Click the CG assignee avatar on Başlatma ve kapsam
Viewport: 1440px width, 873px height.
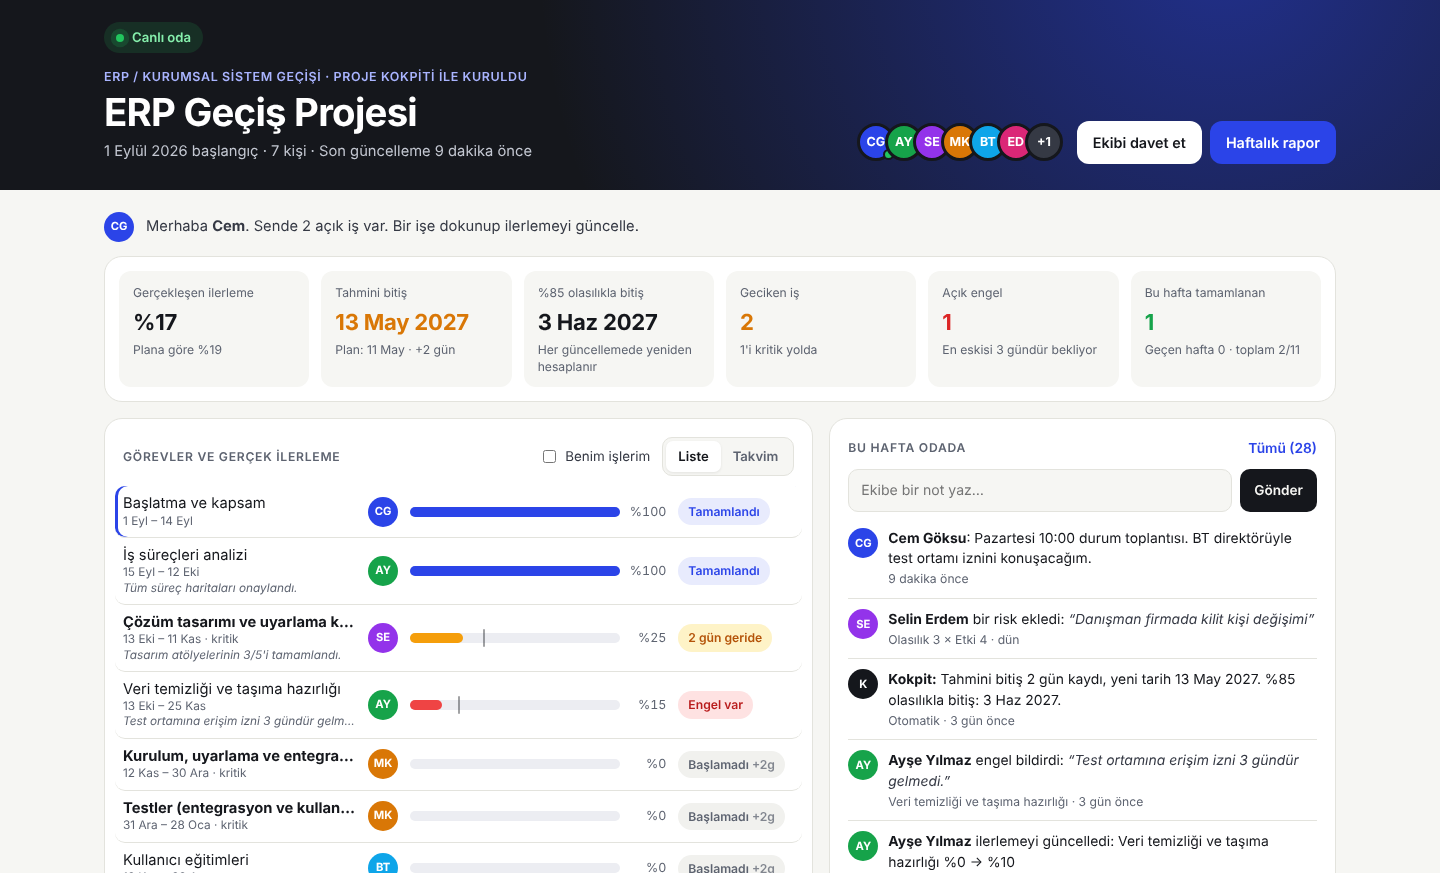point(383,511)
